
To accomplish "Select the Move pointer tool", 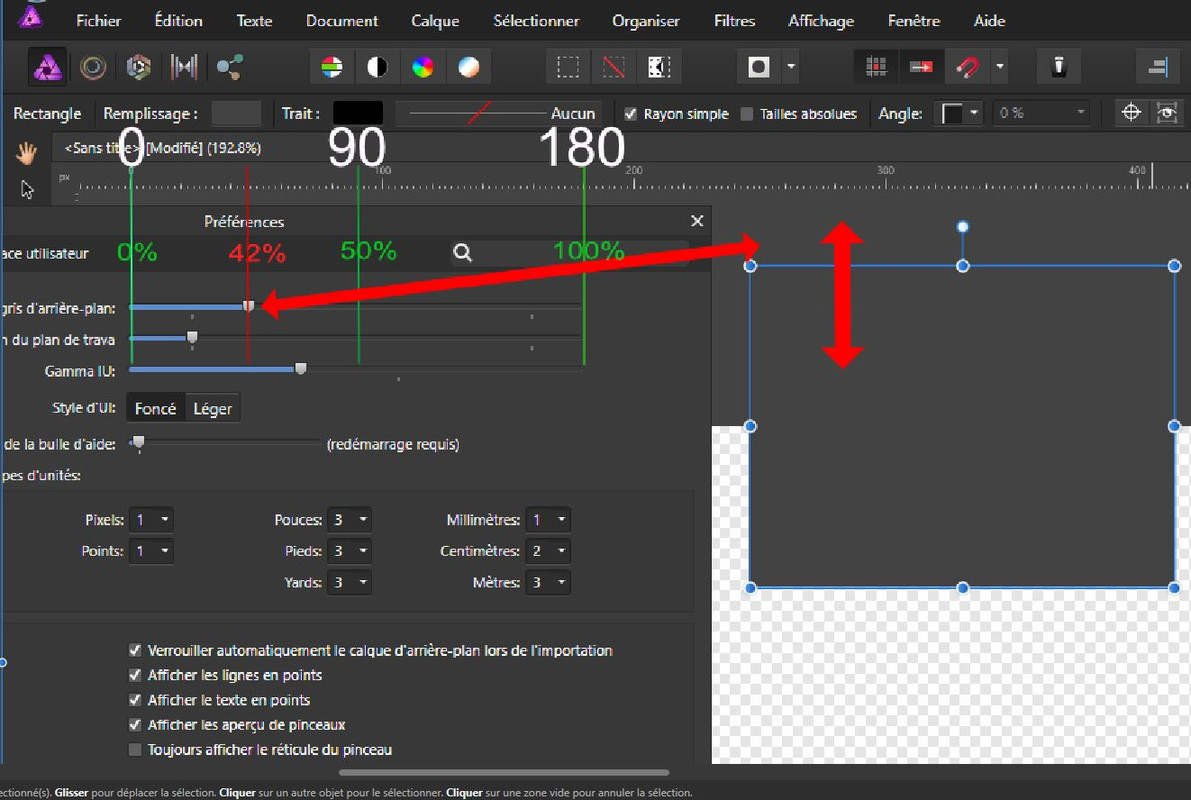I will point(27,189).
